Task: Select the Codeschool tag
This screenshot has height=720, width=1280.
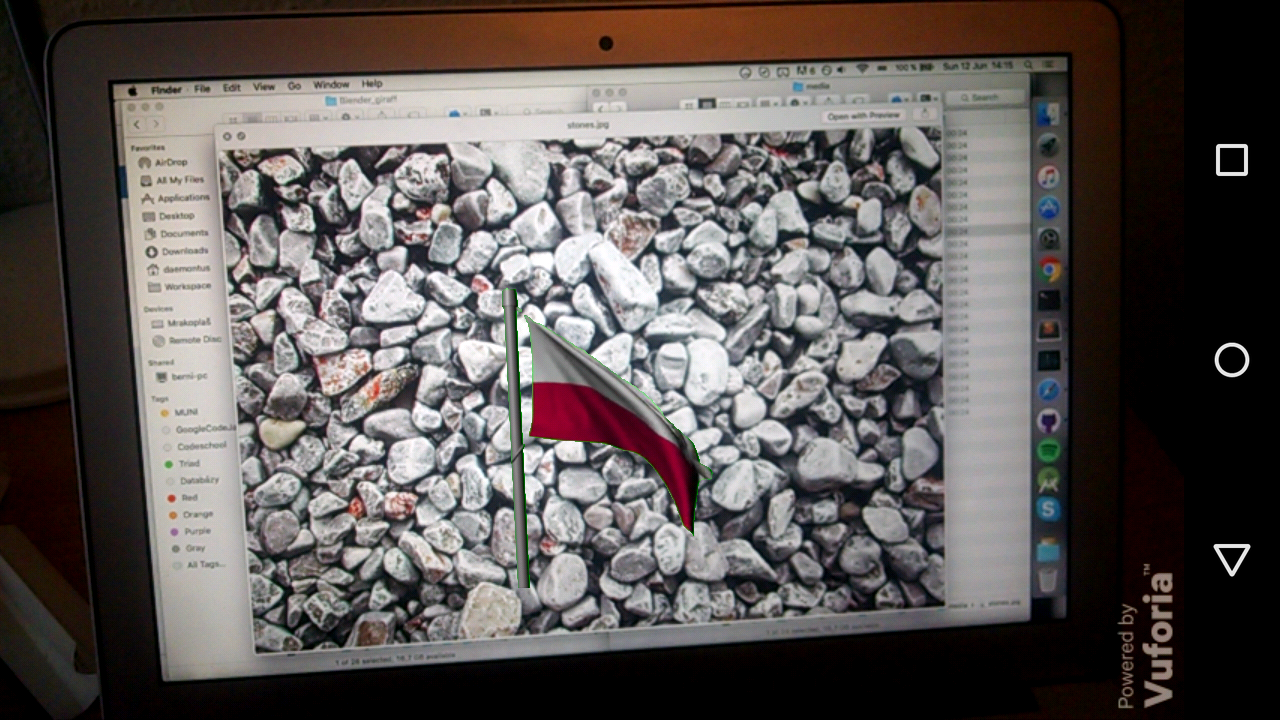Action: 195,446
